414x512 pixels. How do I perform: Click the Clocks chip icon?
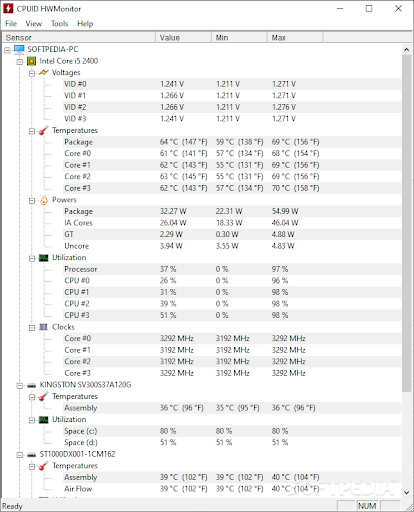coord(44,327)
